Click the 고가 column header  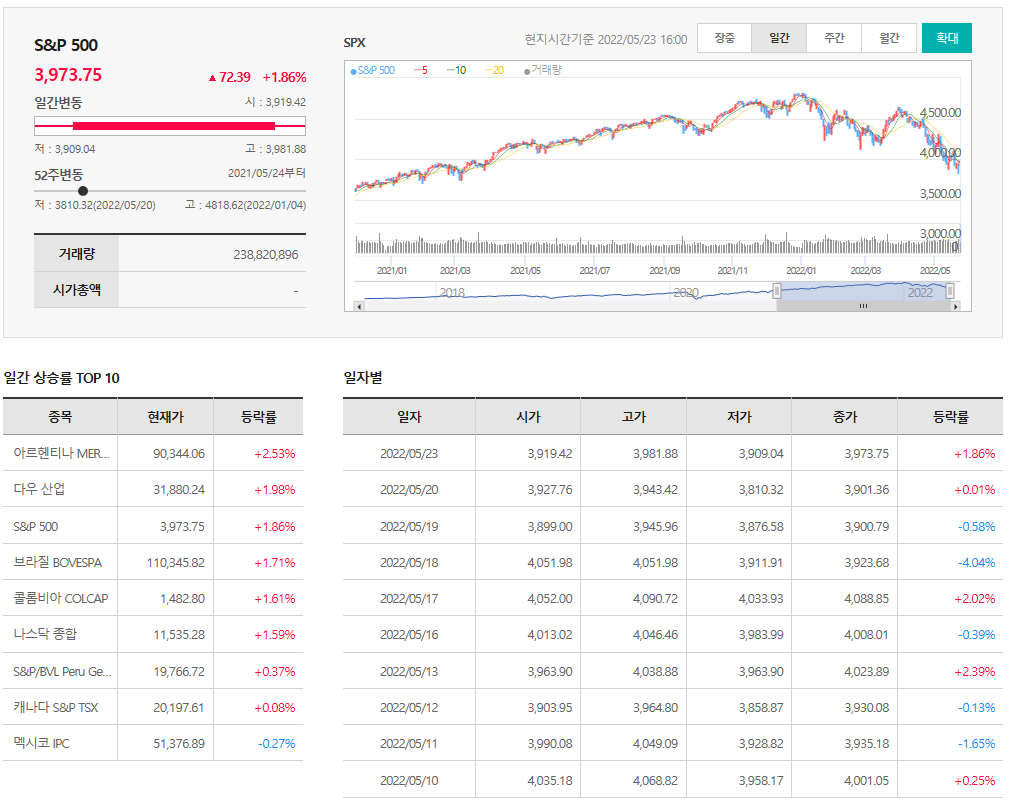(x=634, y=417)
